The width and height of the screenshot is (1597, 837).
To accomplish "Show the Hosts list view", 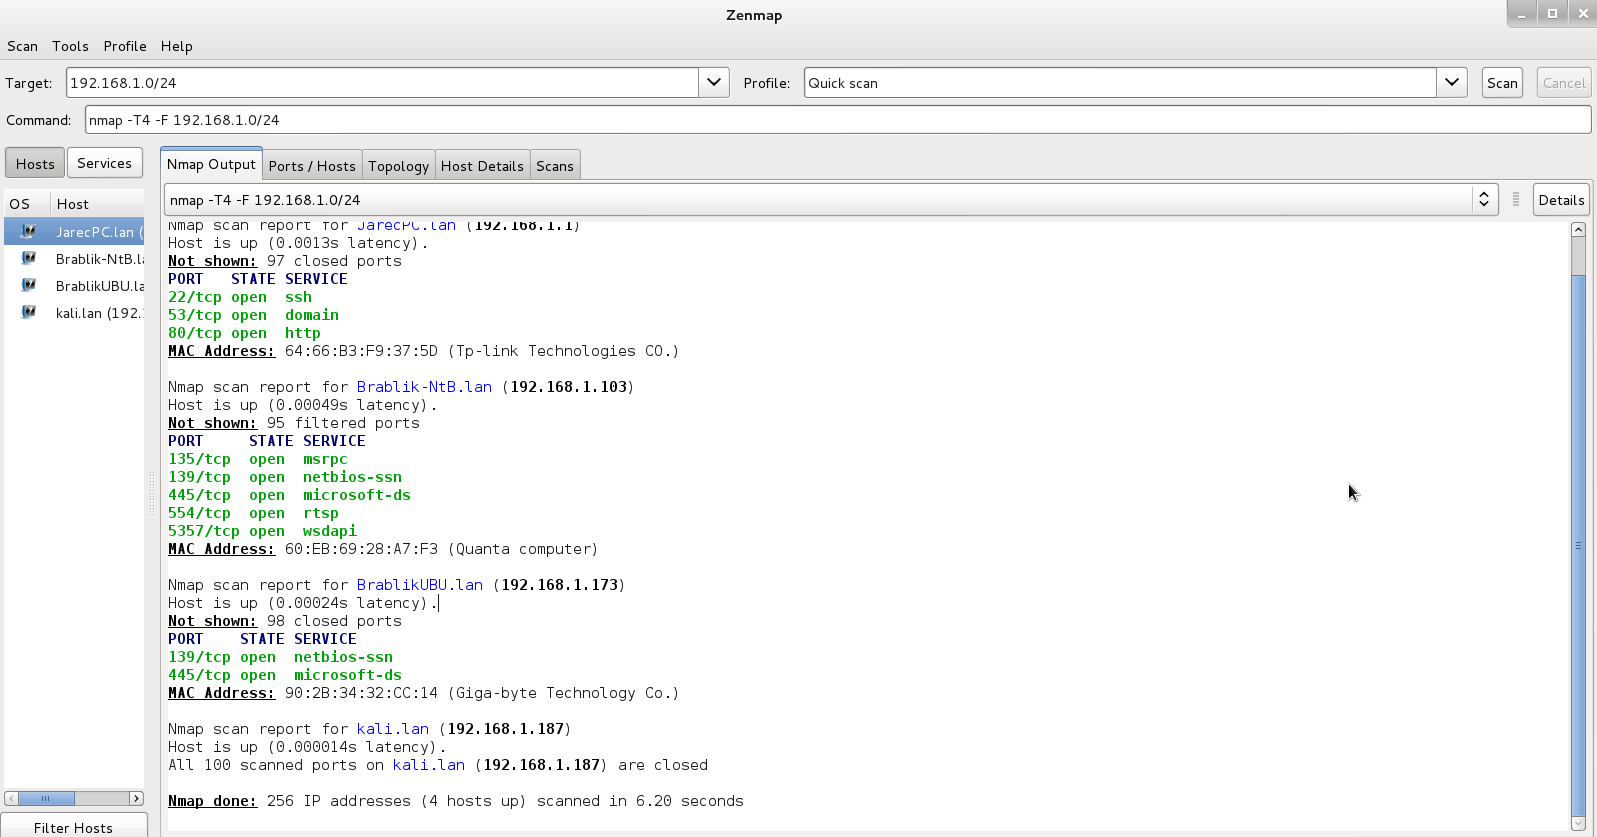I will pos(35,163).
